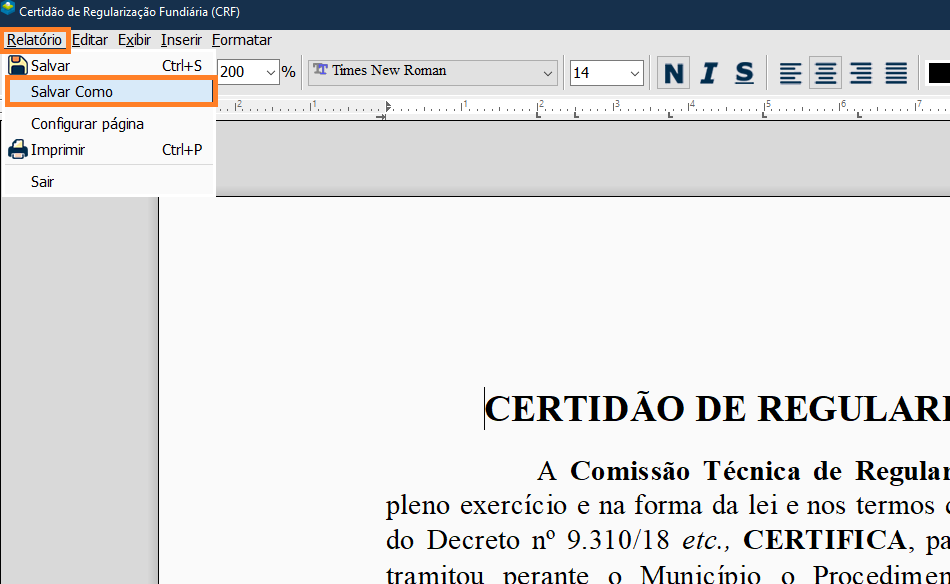Align text to the right
950x584 pixels.
pos(860,73)
